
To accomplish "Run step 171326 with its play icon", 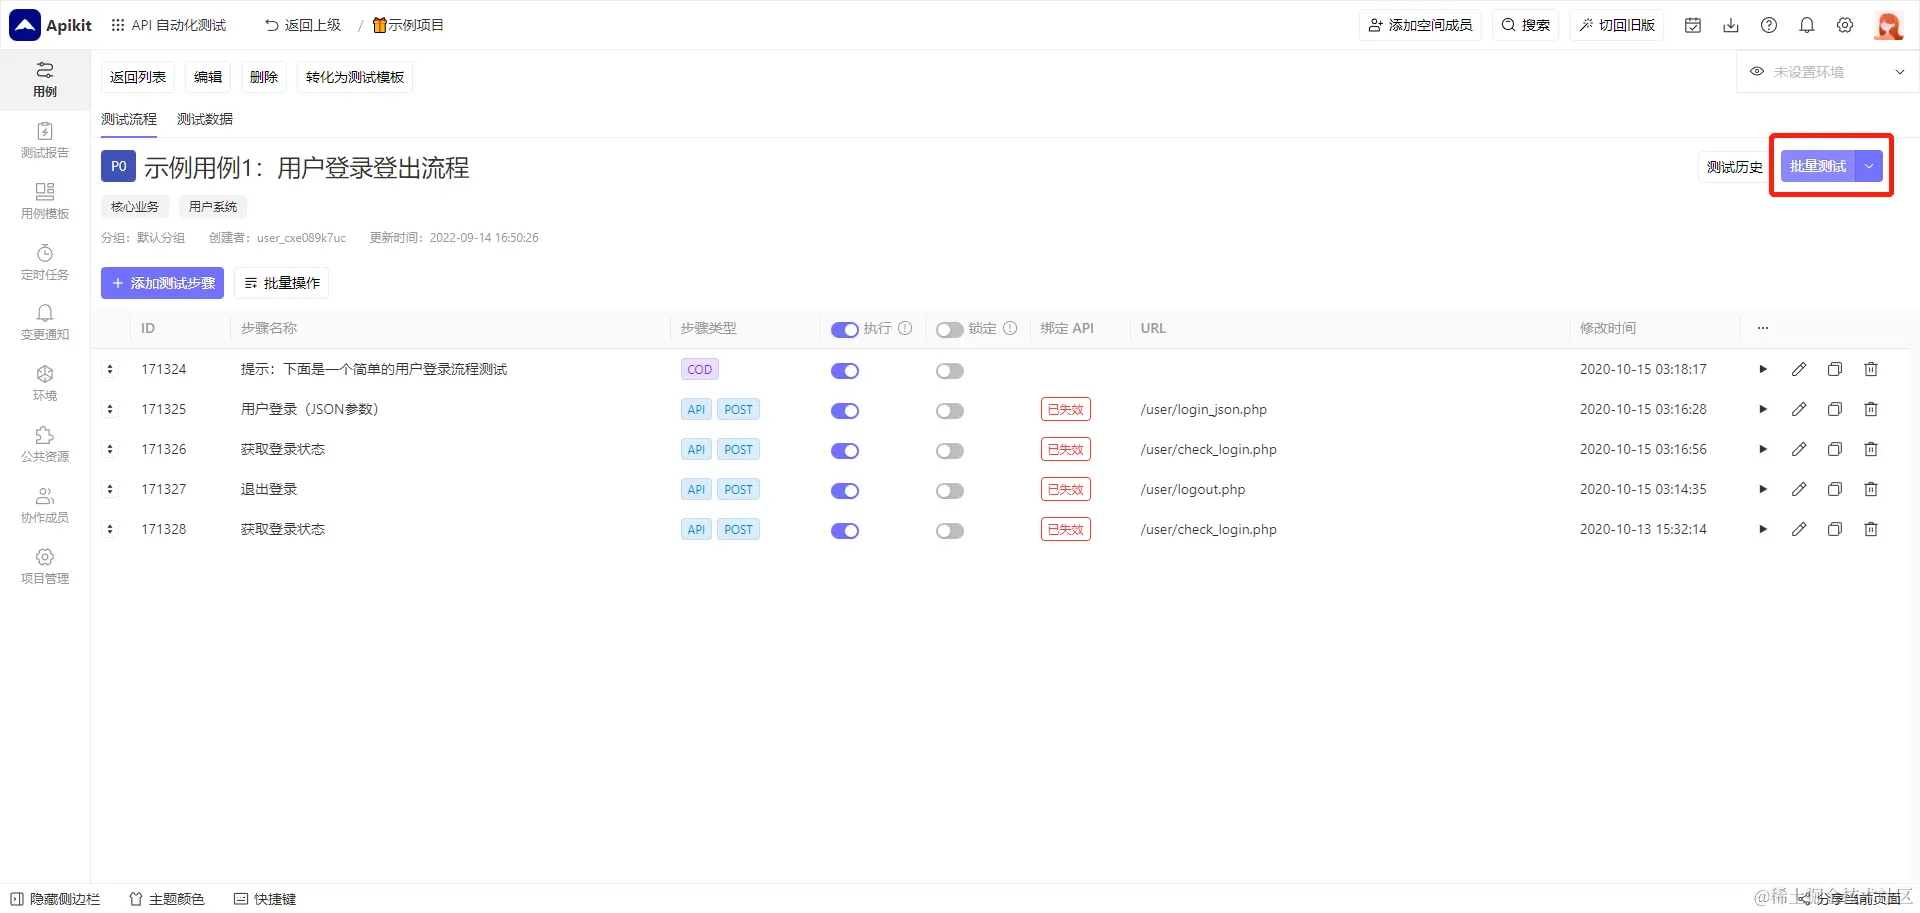I will click(x=1763, y=449).
